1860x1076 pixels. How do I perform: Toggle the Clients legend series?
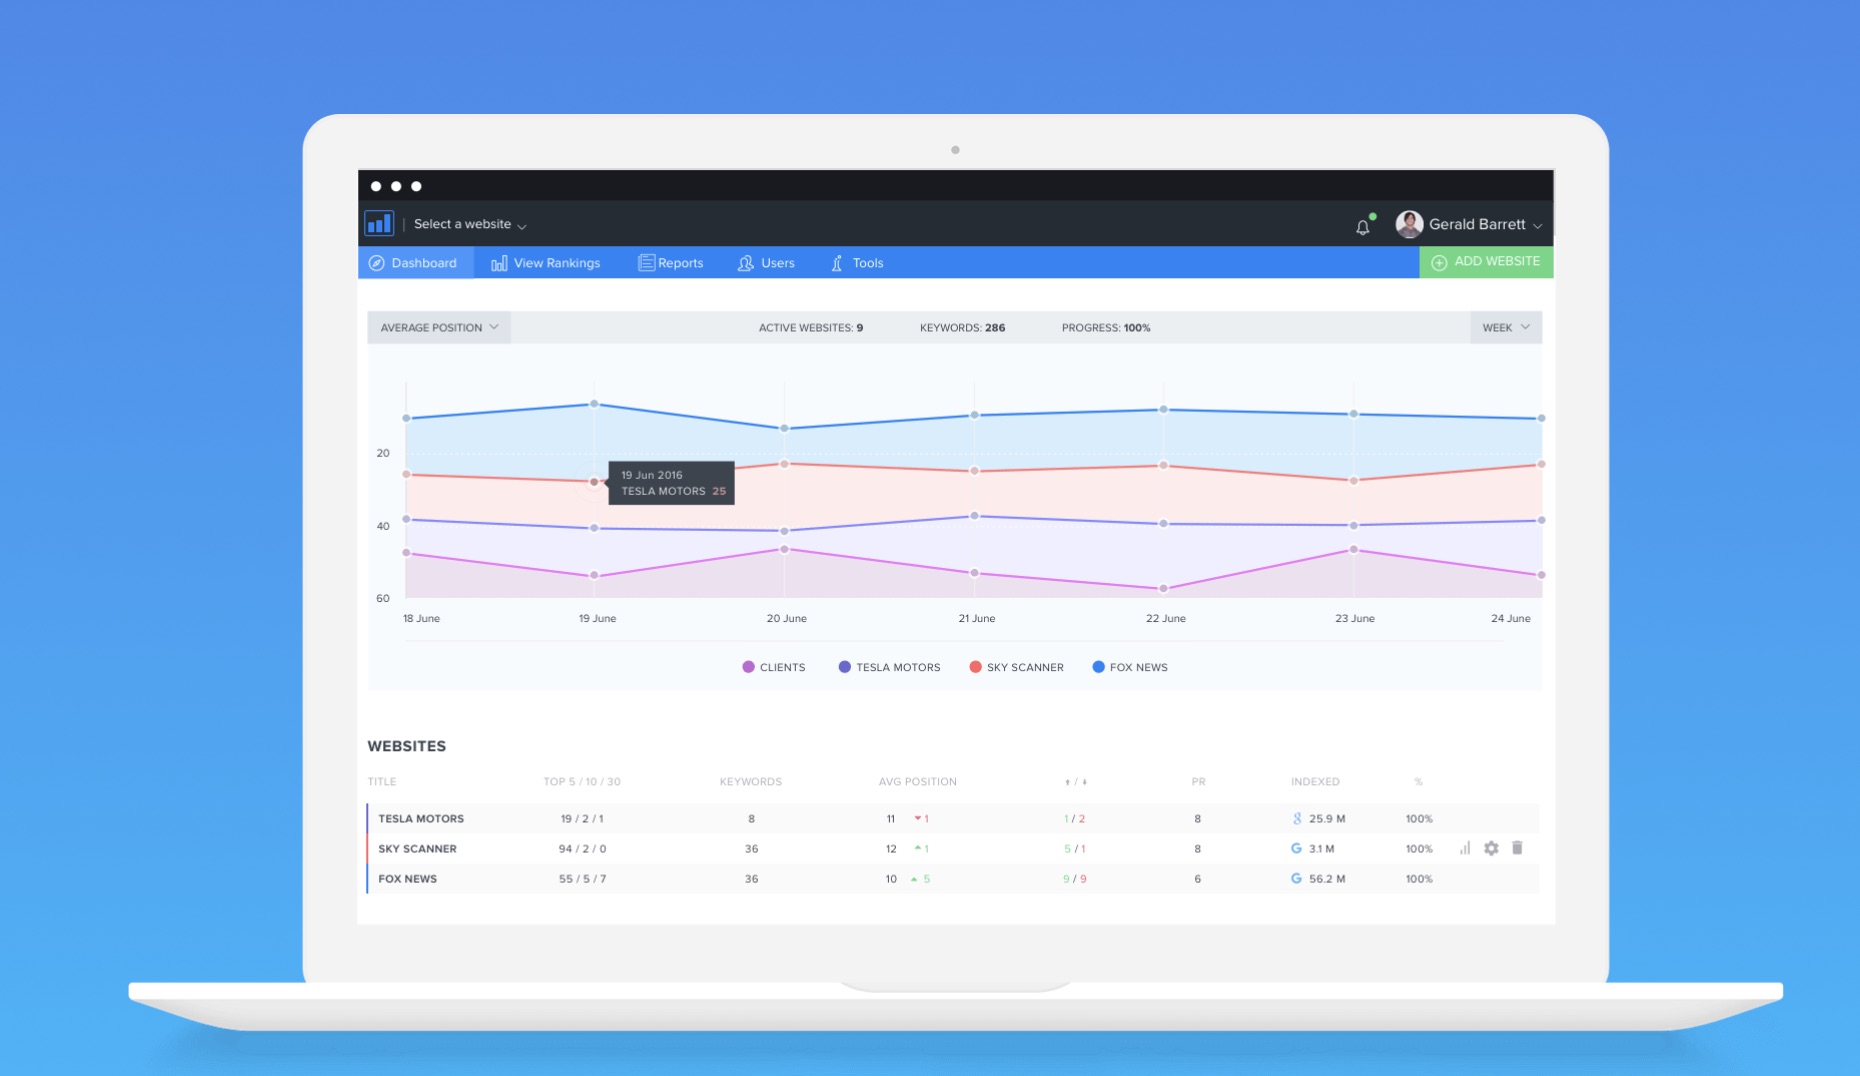(774, 667)
